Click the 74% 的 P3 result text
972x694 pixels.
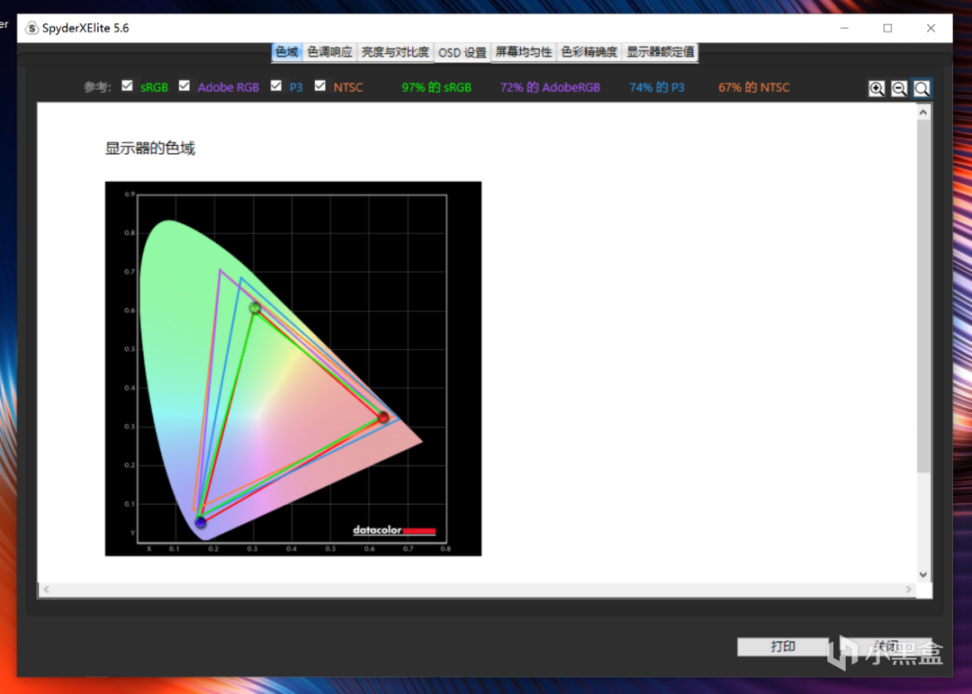[657, 87]
